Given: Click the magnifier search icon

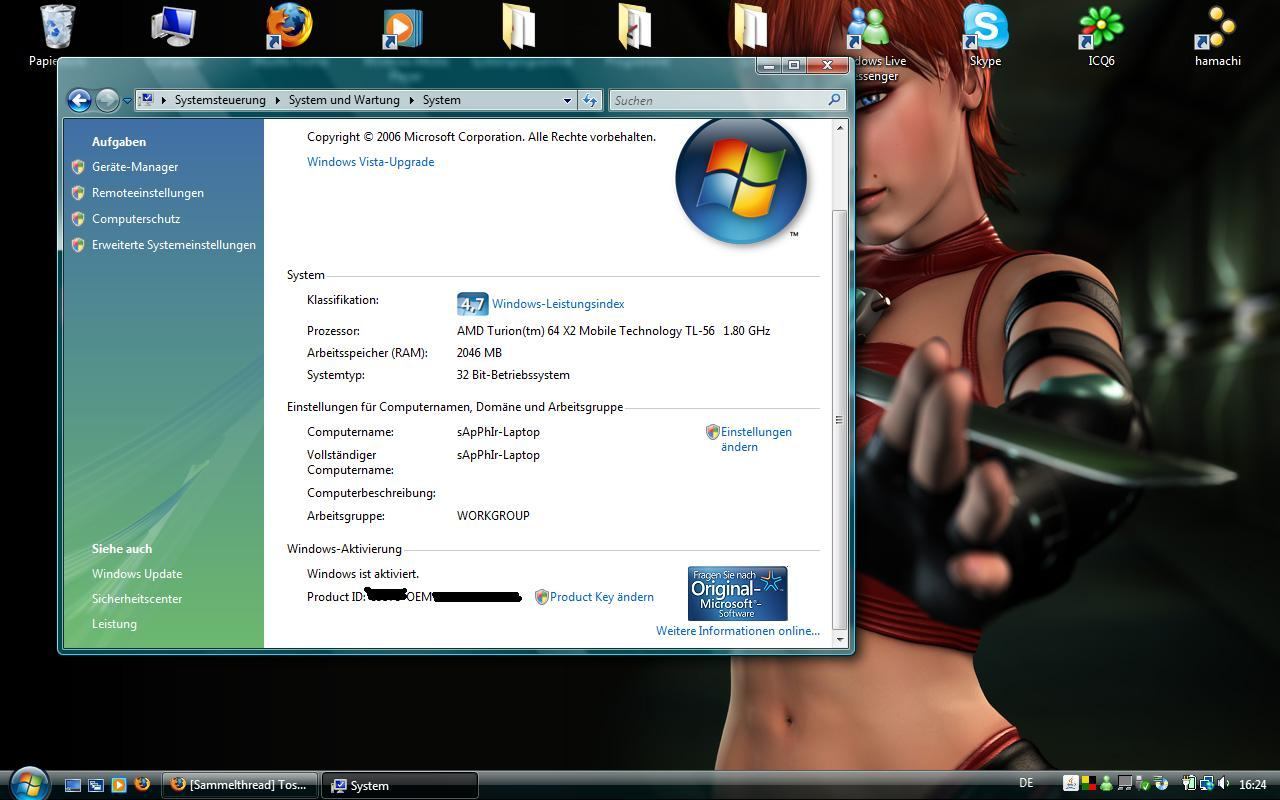Looking at the screenshot, I should 834,100.
